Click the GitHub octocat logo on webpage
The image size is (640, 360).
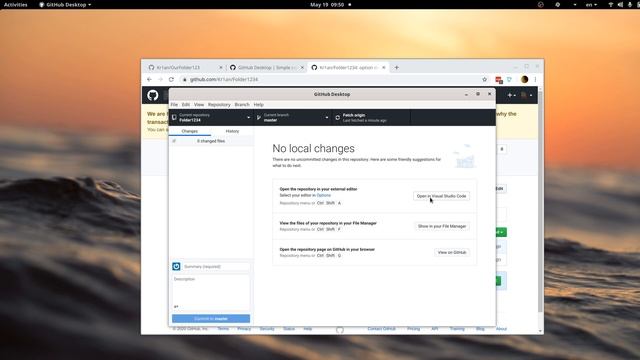coord(153,96)
